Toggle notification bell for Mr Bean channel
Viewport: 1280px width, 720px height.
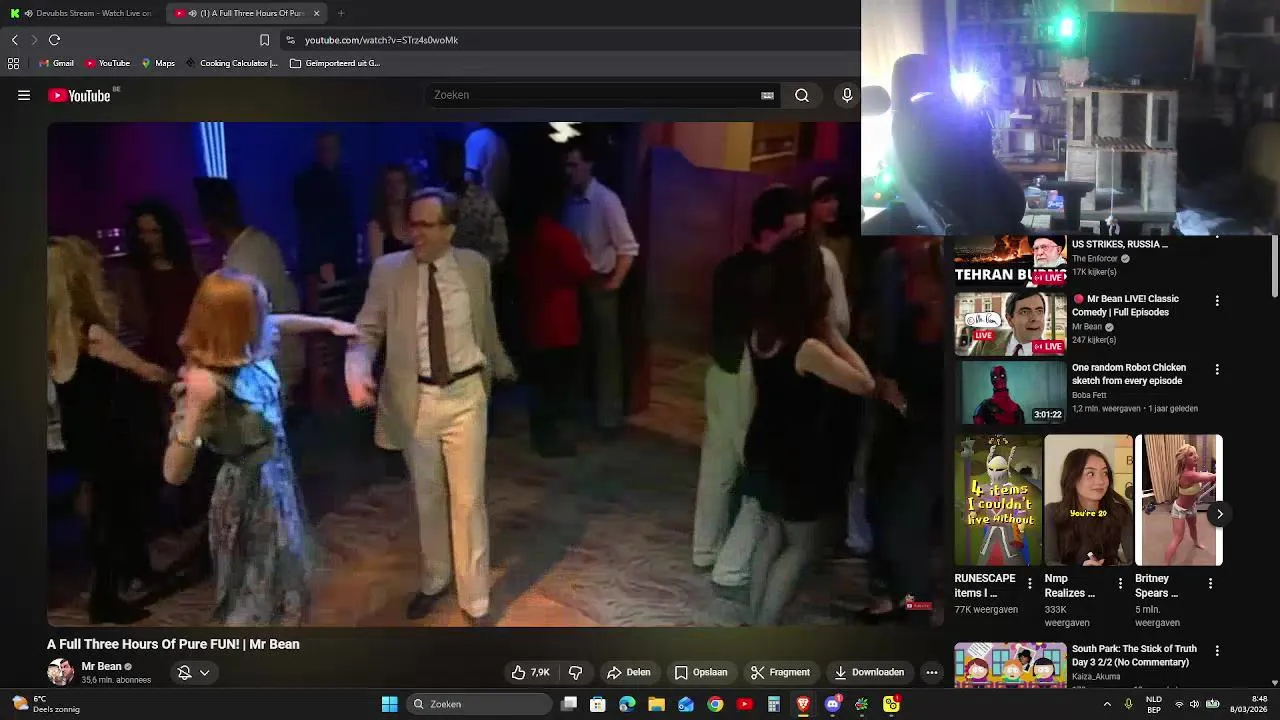click(184, 673)
